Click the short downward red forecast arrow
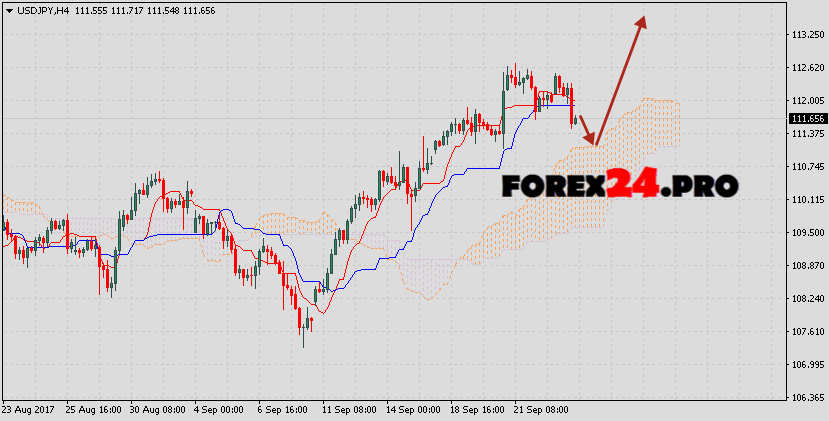829x421 pixels. pyautogui.click(x=587, y=128)
